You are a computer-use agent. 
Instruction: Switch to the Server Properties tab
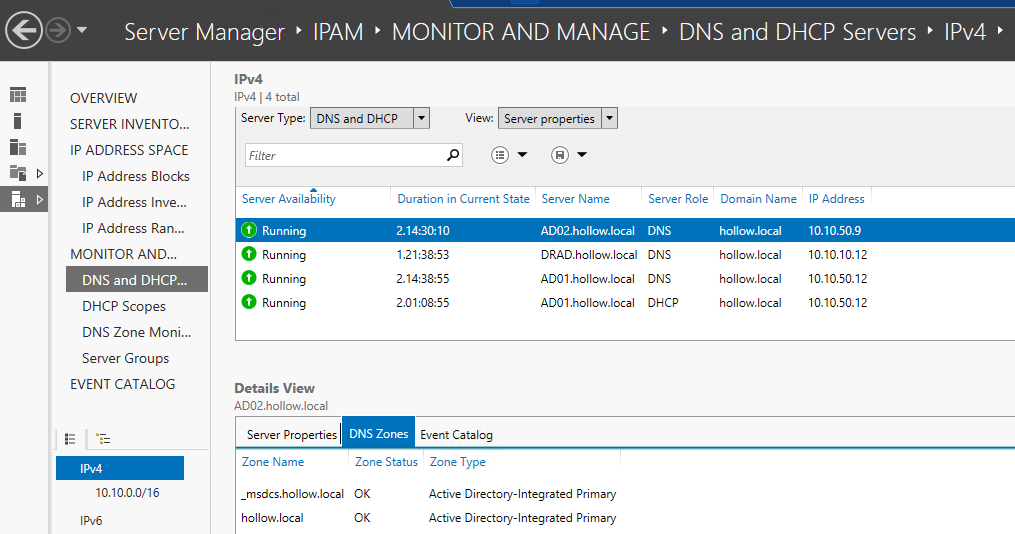tap(291, 434)
